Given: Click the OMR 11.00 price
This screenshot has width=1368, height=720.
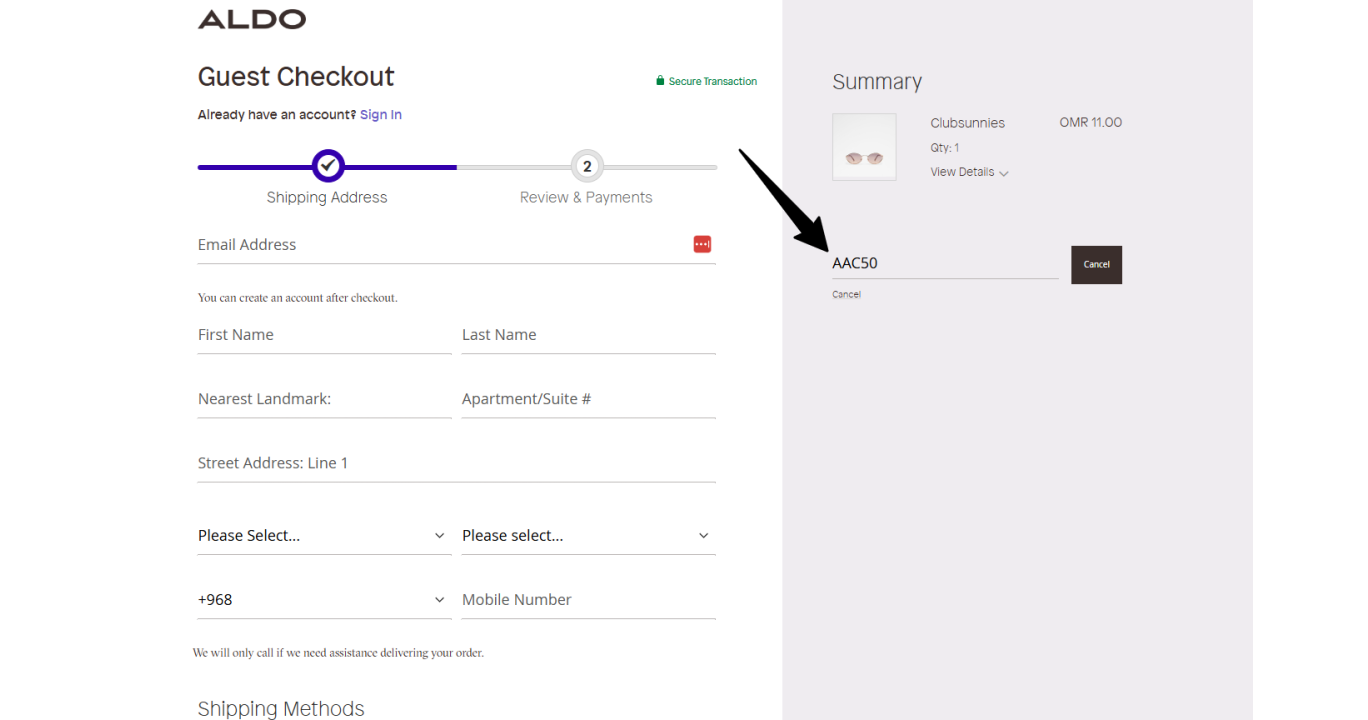Looking at the screenshot, I should [1091, 123].
